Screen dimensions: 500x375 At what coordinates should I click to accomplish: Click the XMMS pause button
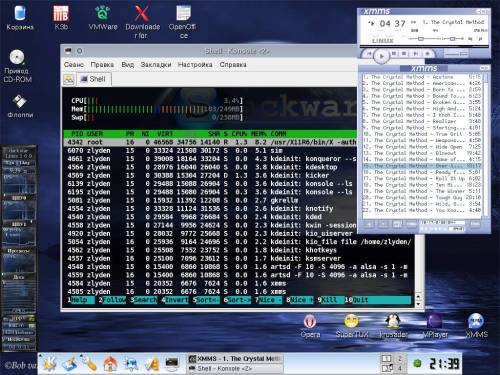[x=394, y=53]
